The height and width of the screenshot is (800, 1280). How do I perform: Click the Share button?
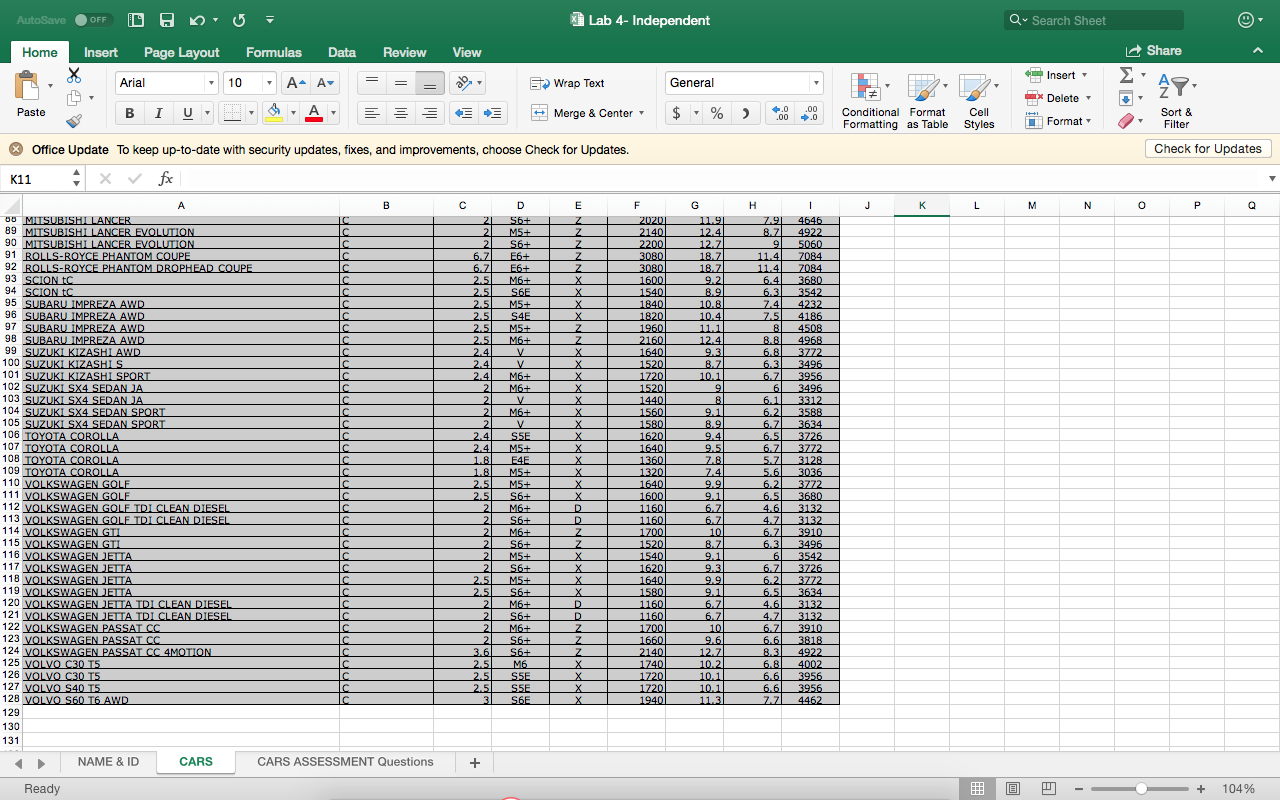(x=1154, y=51)
